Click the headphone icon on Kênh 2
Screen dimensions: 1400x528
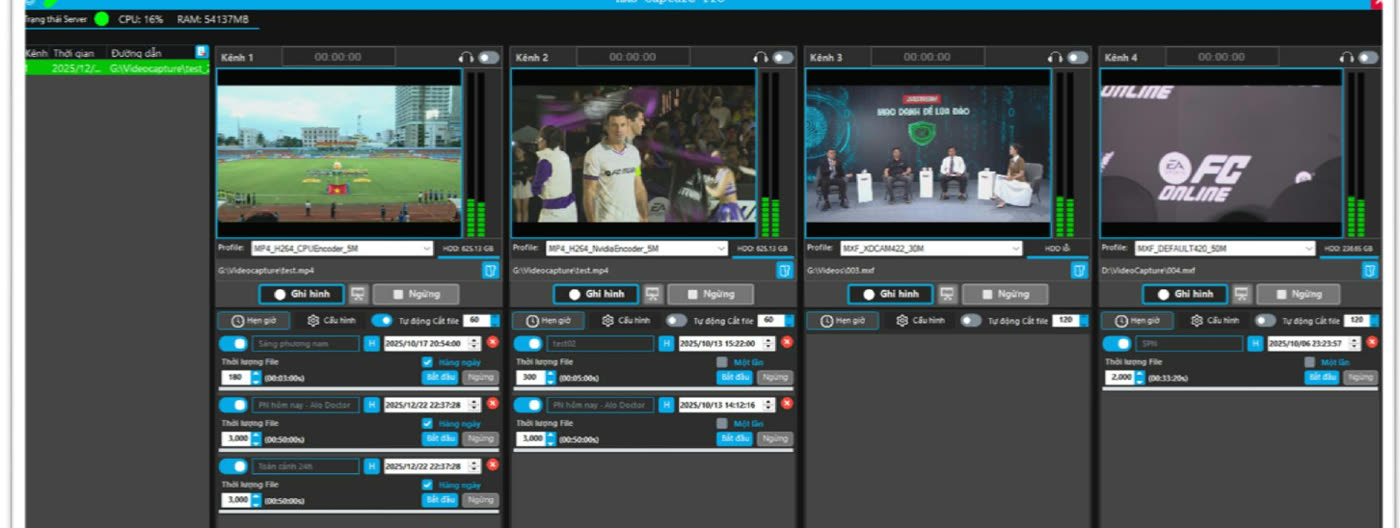tap(761, 58)
